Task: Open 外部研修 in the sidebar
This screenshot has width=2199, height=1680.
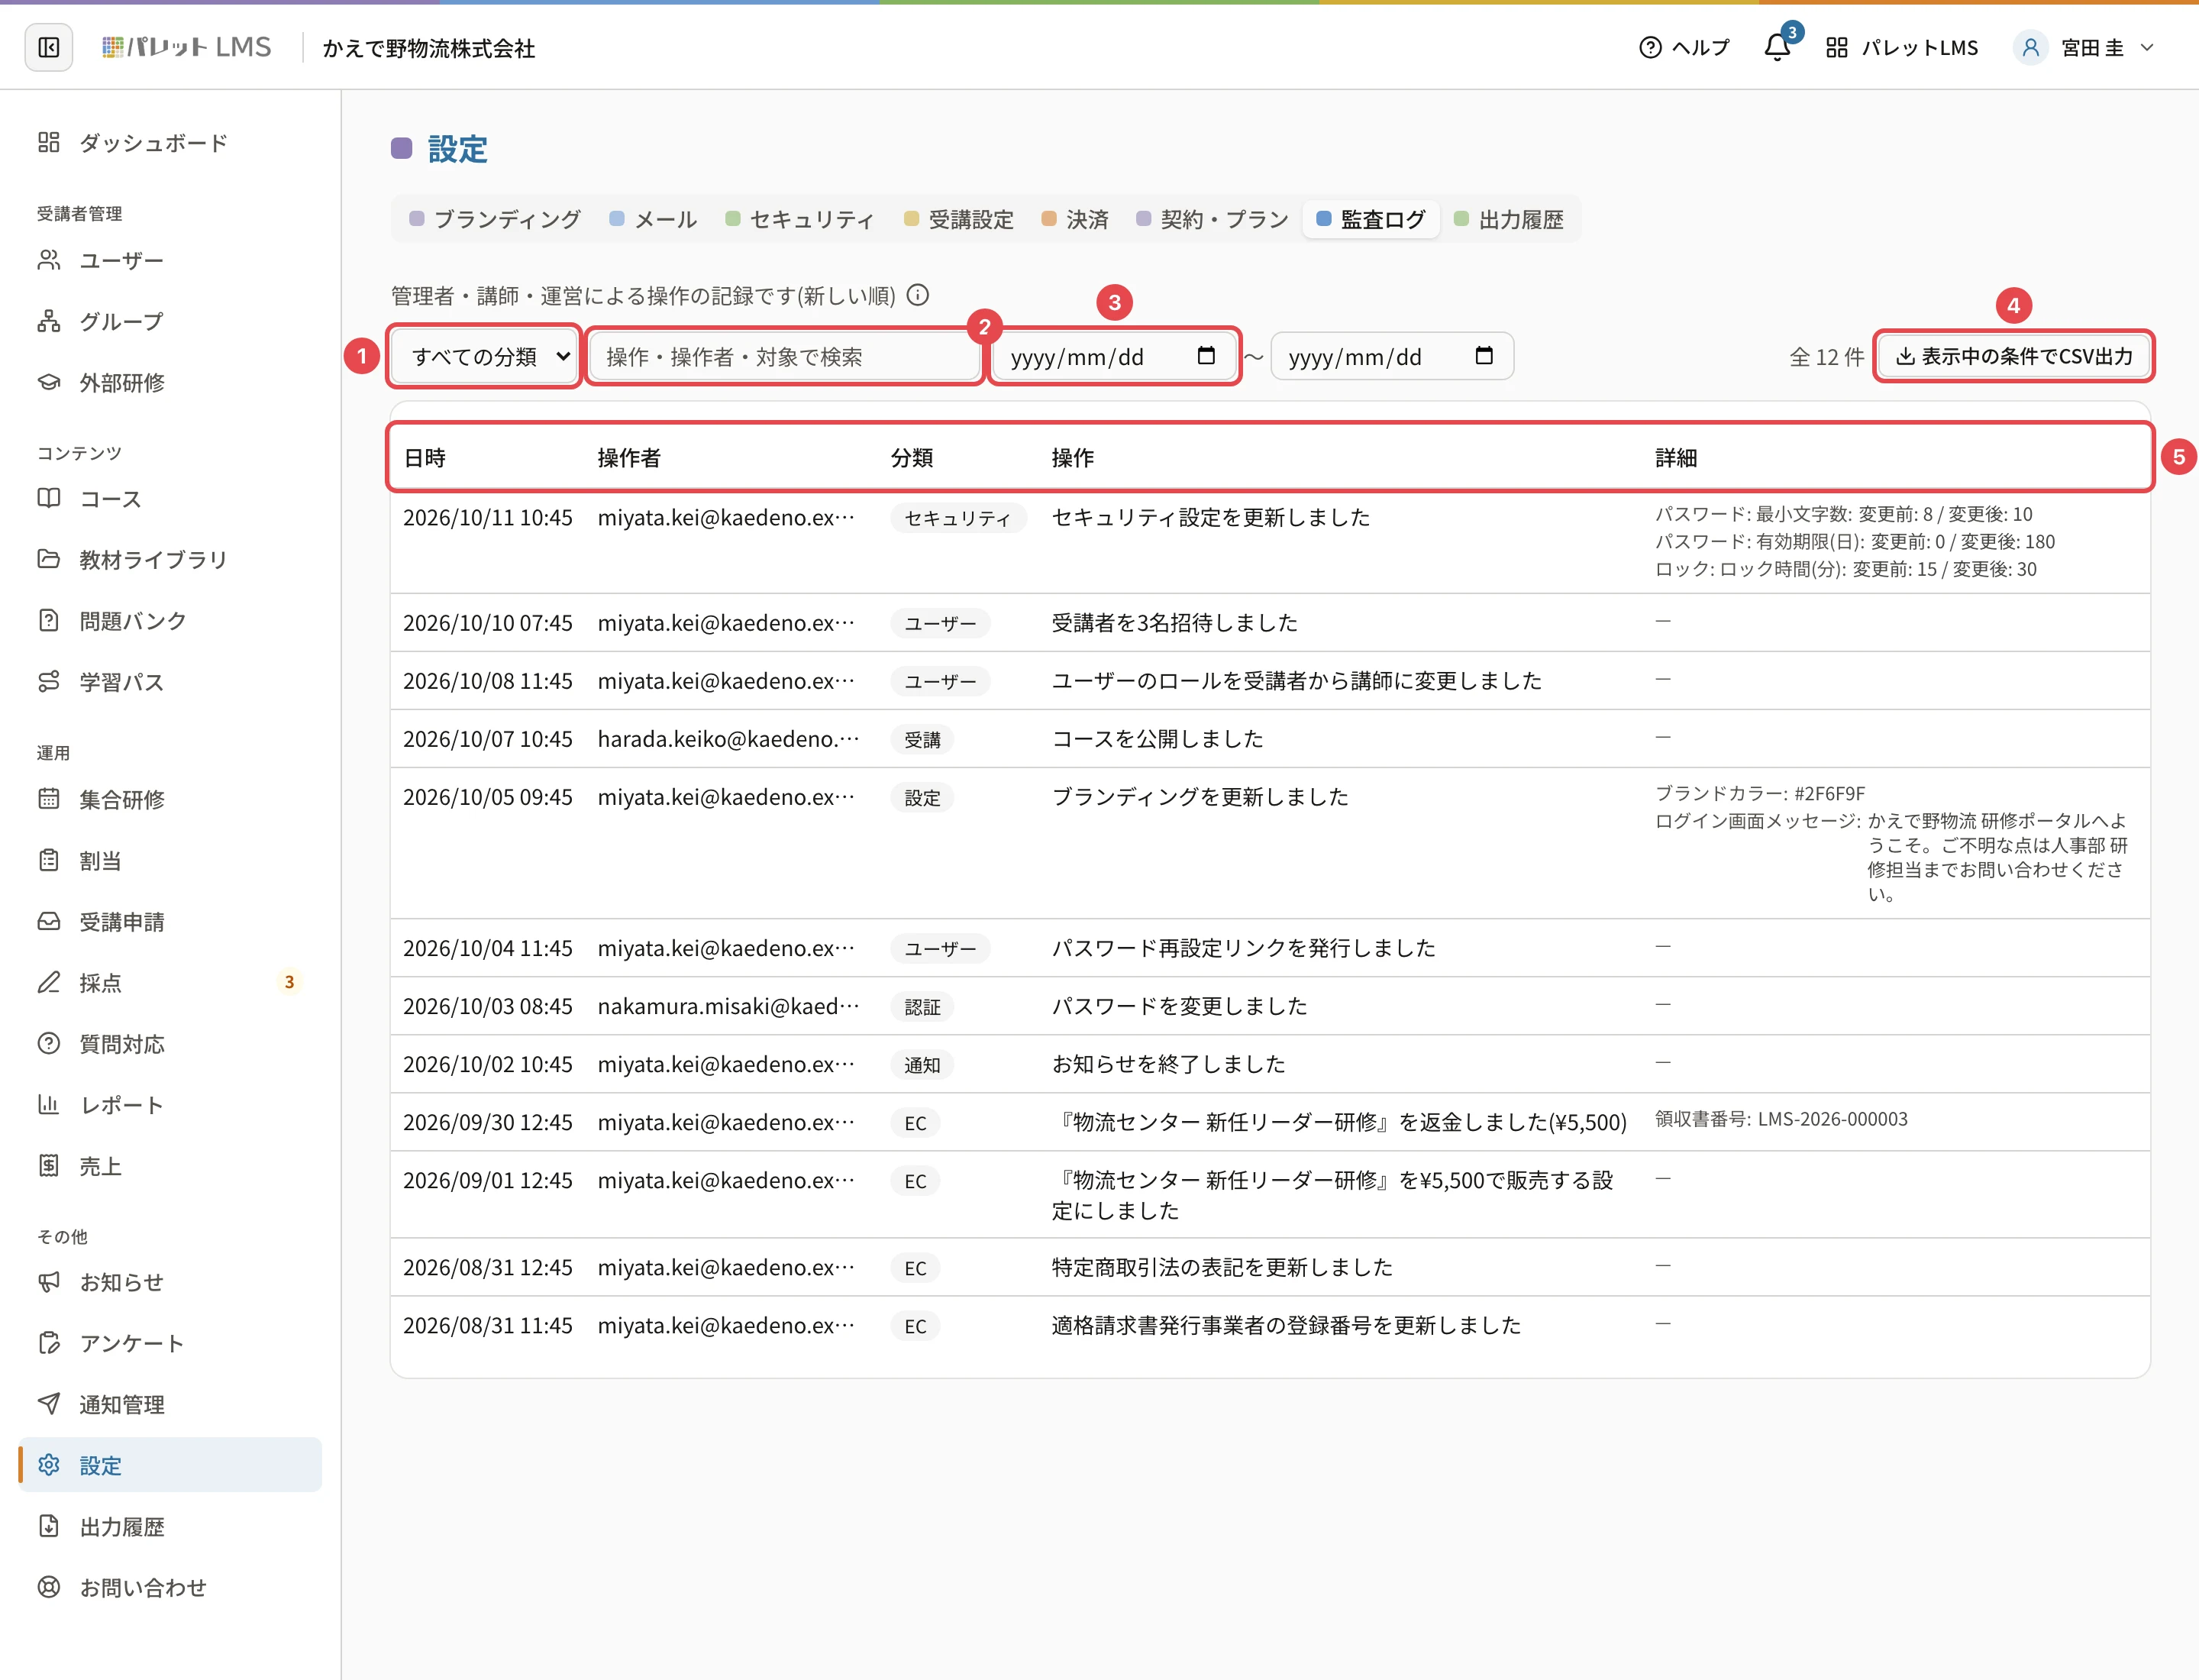Action: point(170,382)
